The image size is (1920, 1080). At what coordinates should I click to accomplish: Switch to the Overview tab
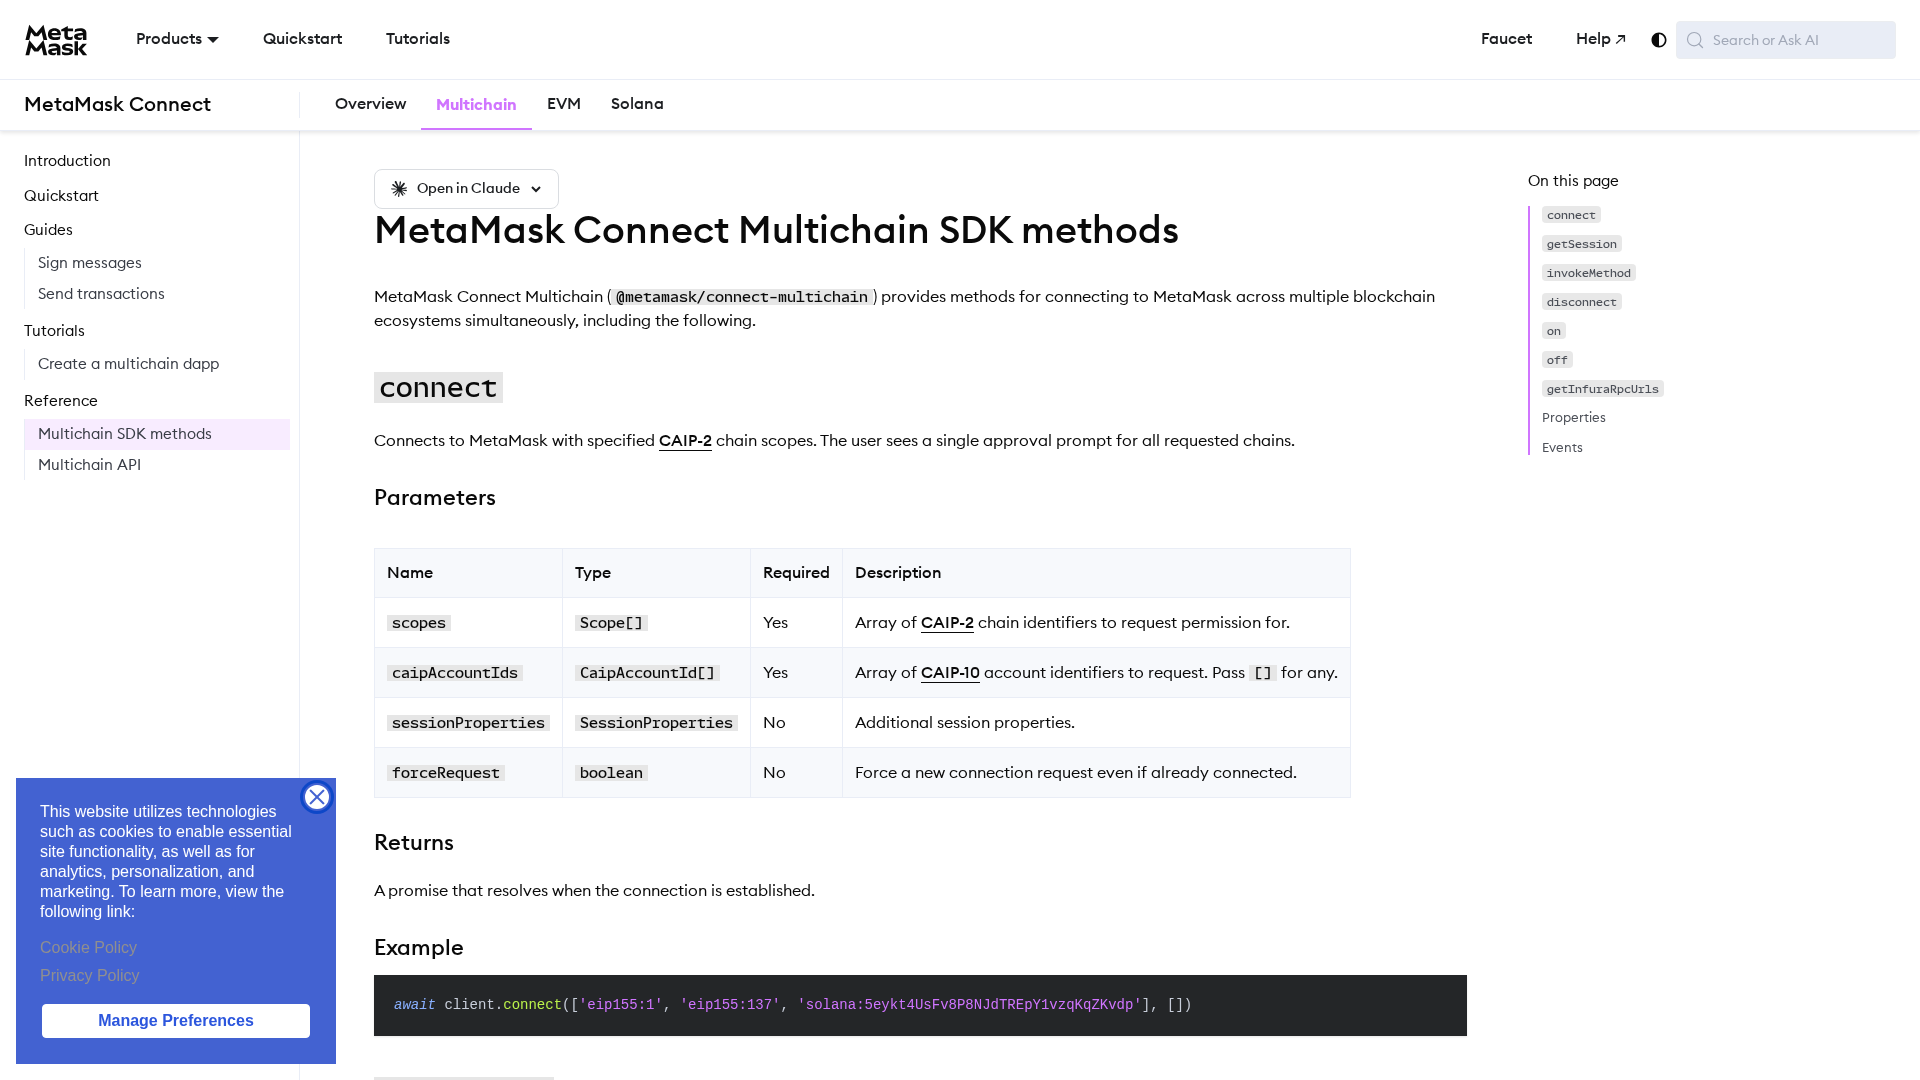pyautogui.click(x=370, y=104)
